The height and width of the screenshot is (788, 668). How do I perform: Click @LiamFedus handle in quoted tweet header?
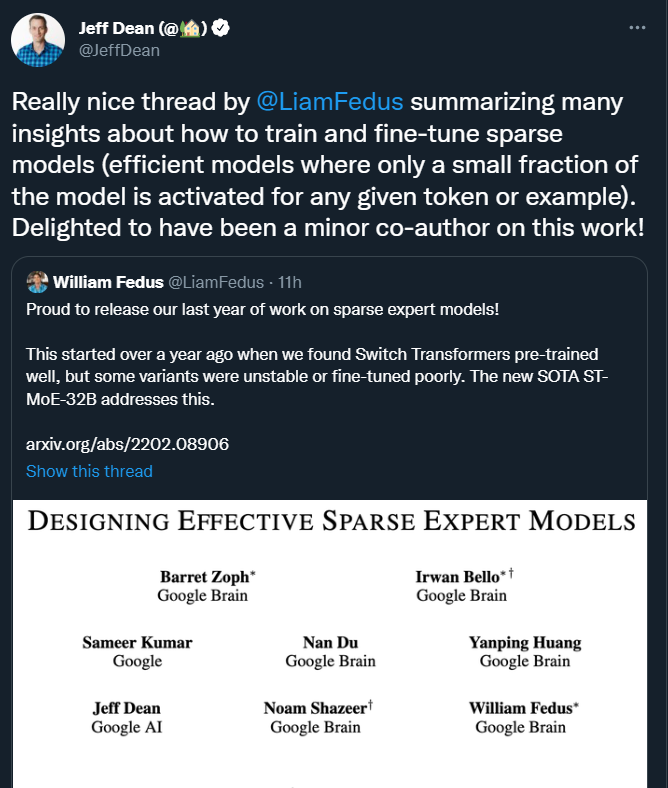coord(220,282)
